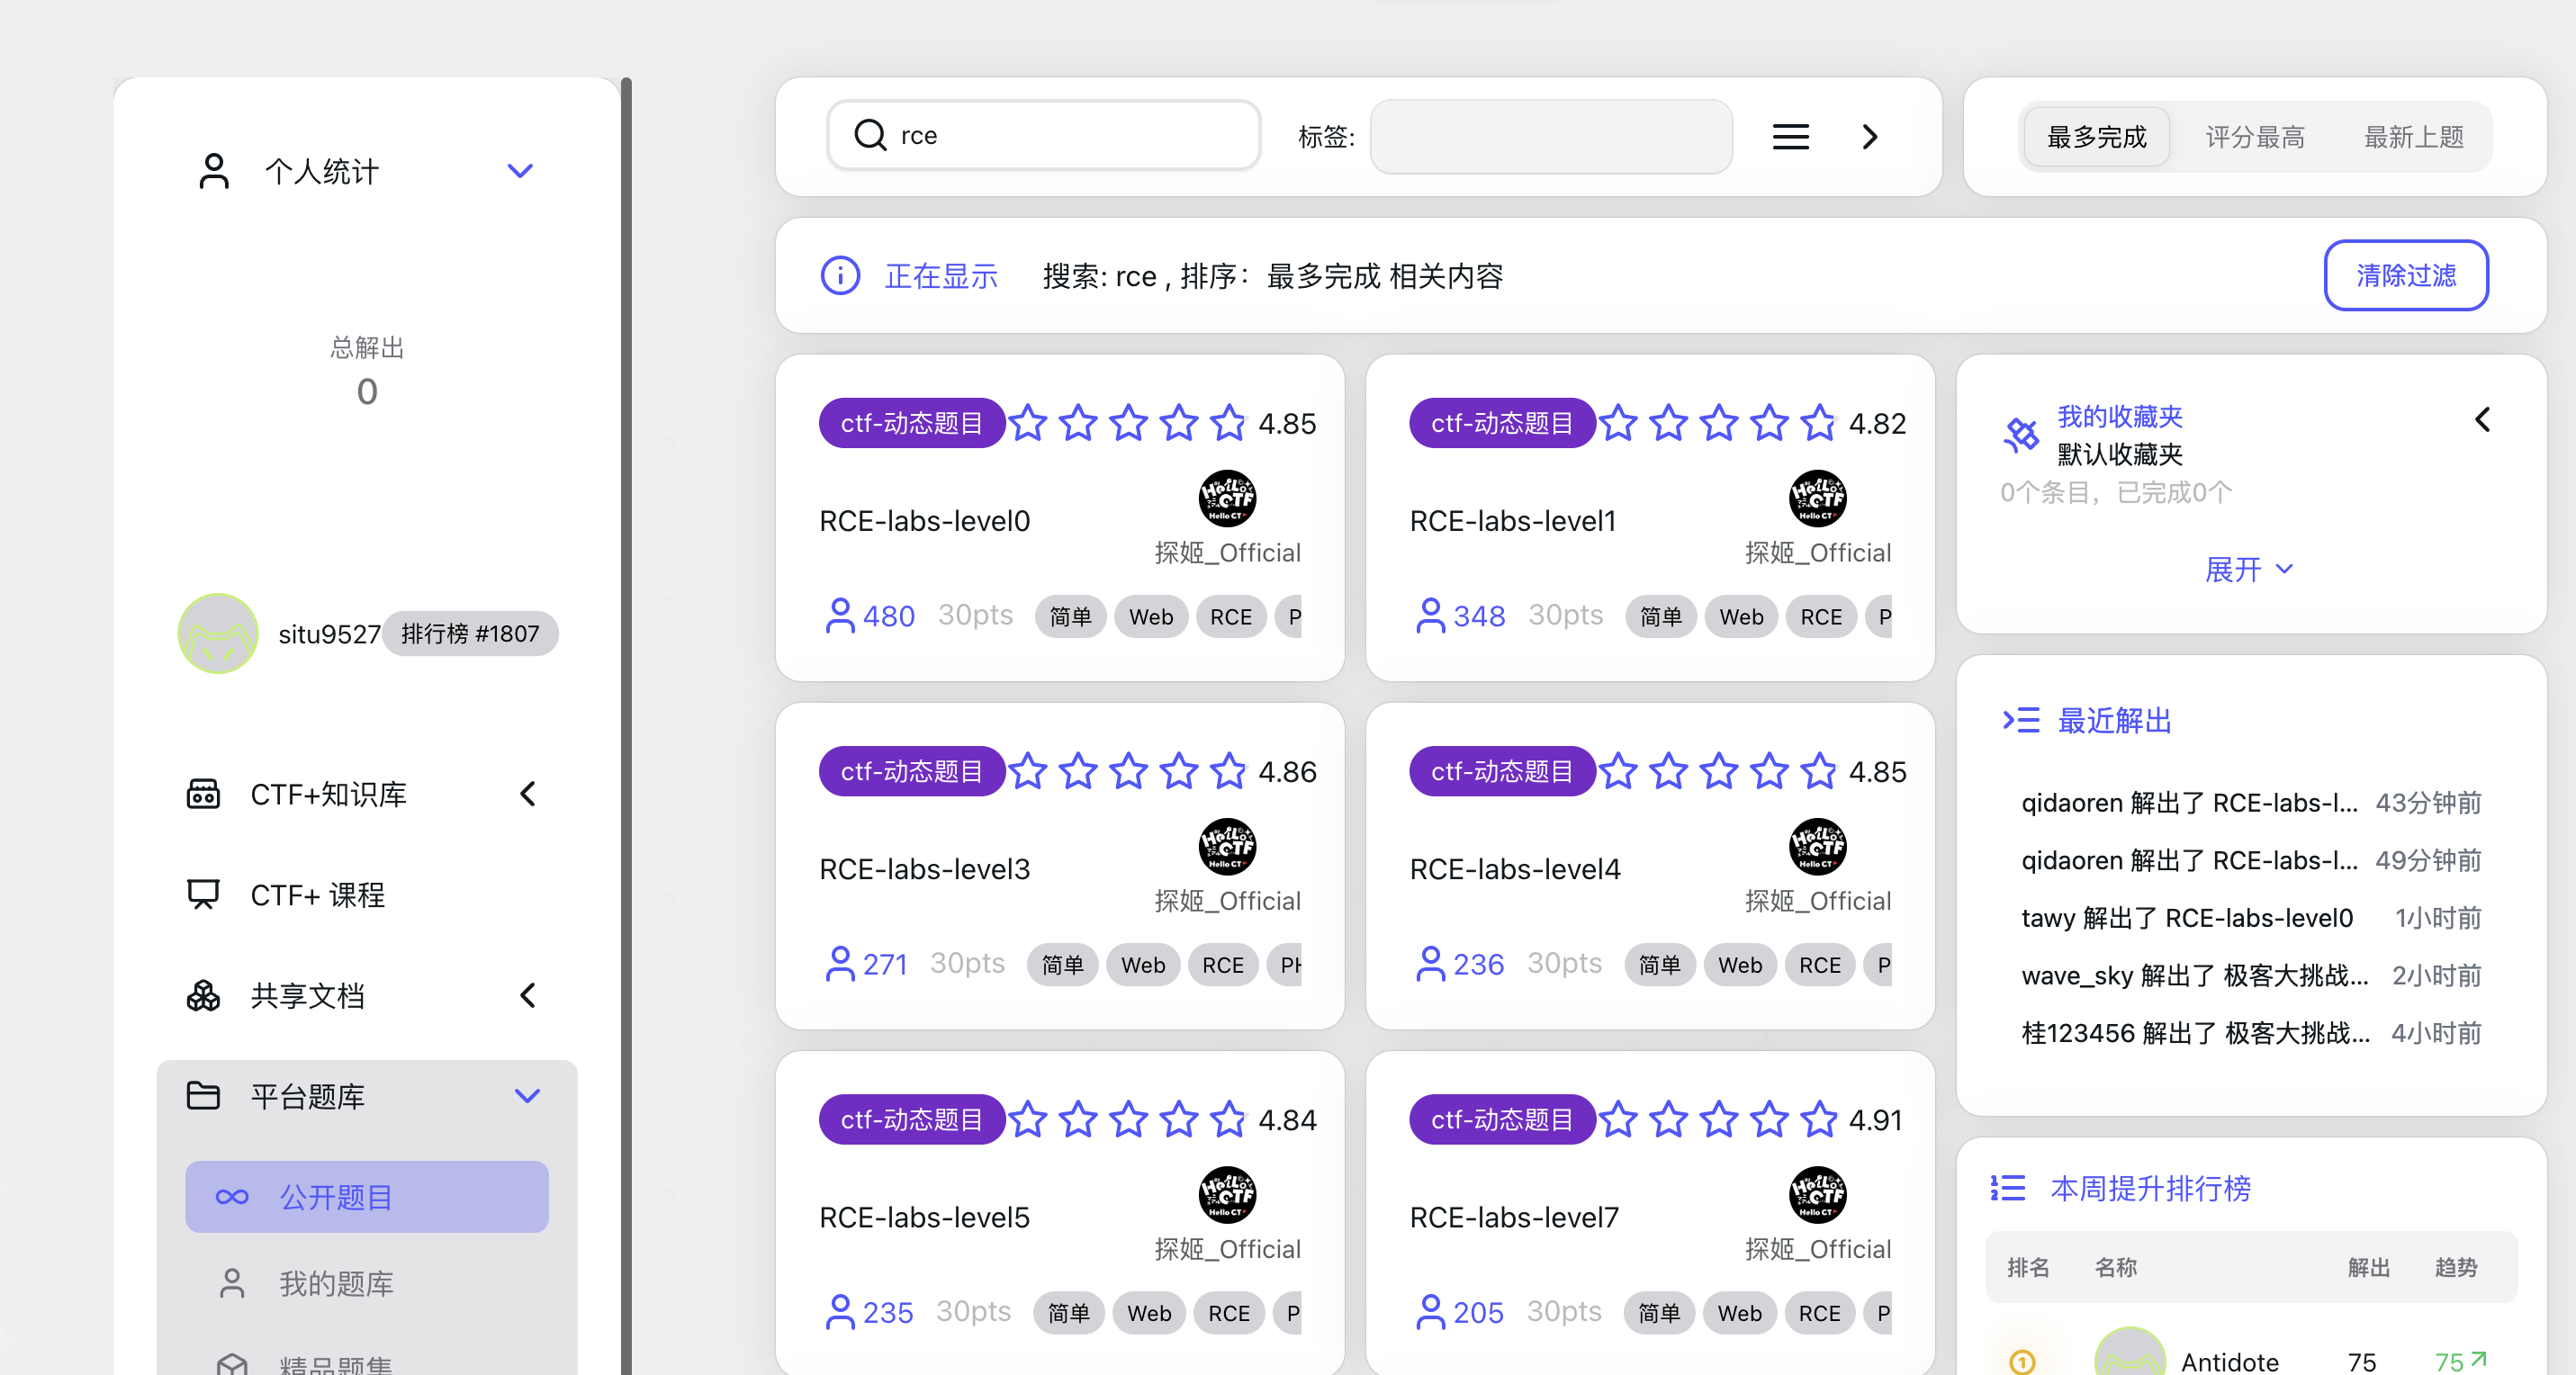This screenshot has width=2576, height=1375.
Task: Expand the 个人统计 section chevron
Action: [520, 171]
